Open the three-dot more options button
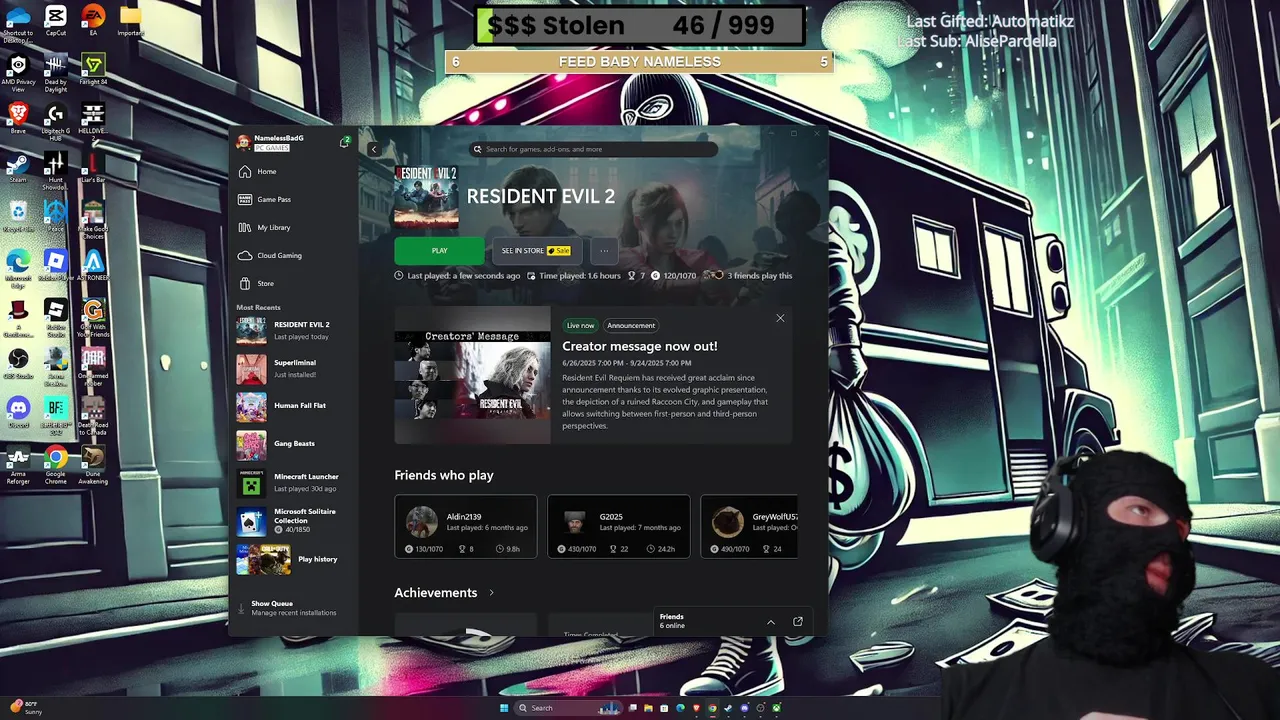This screenshot has width=1280, height=720. (x=604, y=251)
